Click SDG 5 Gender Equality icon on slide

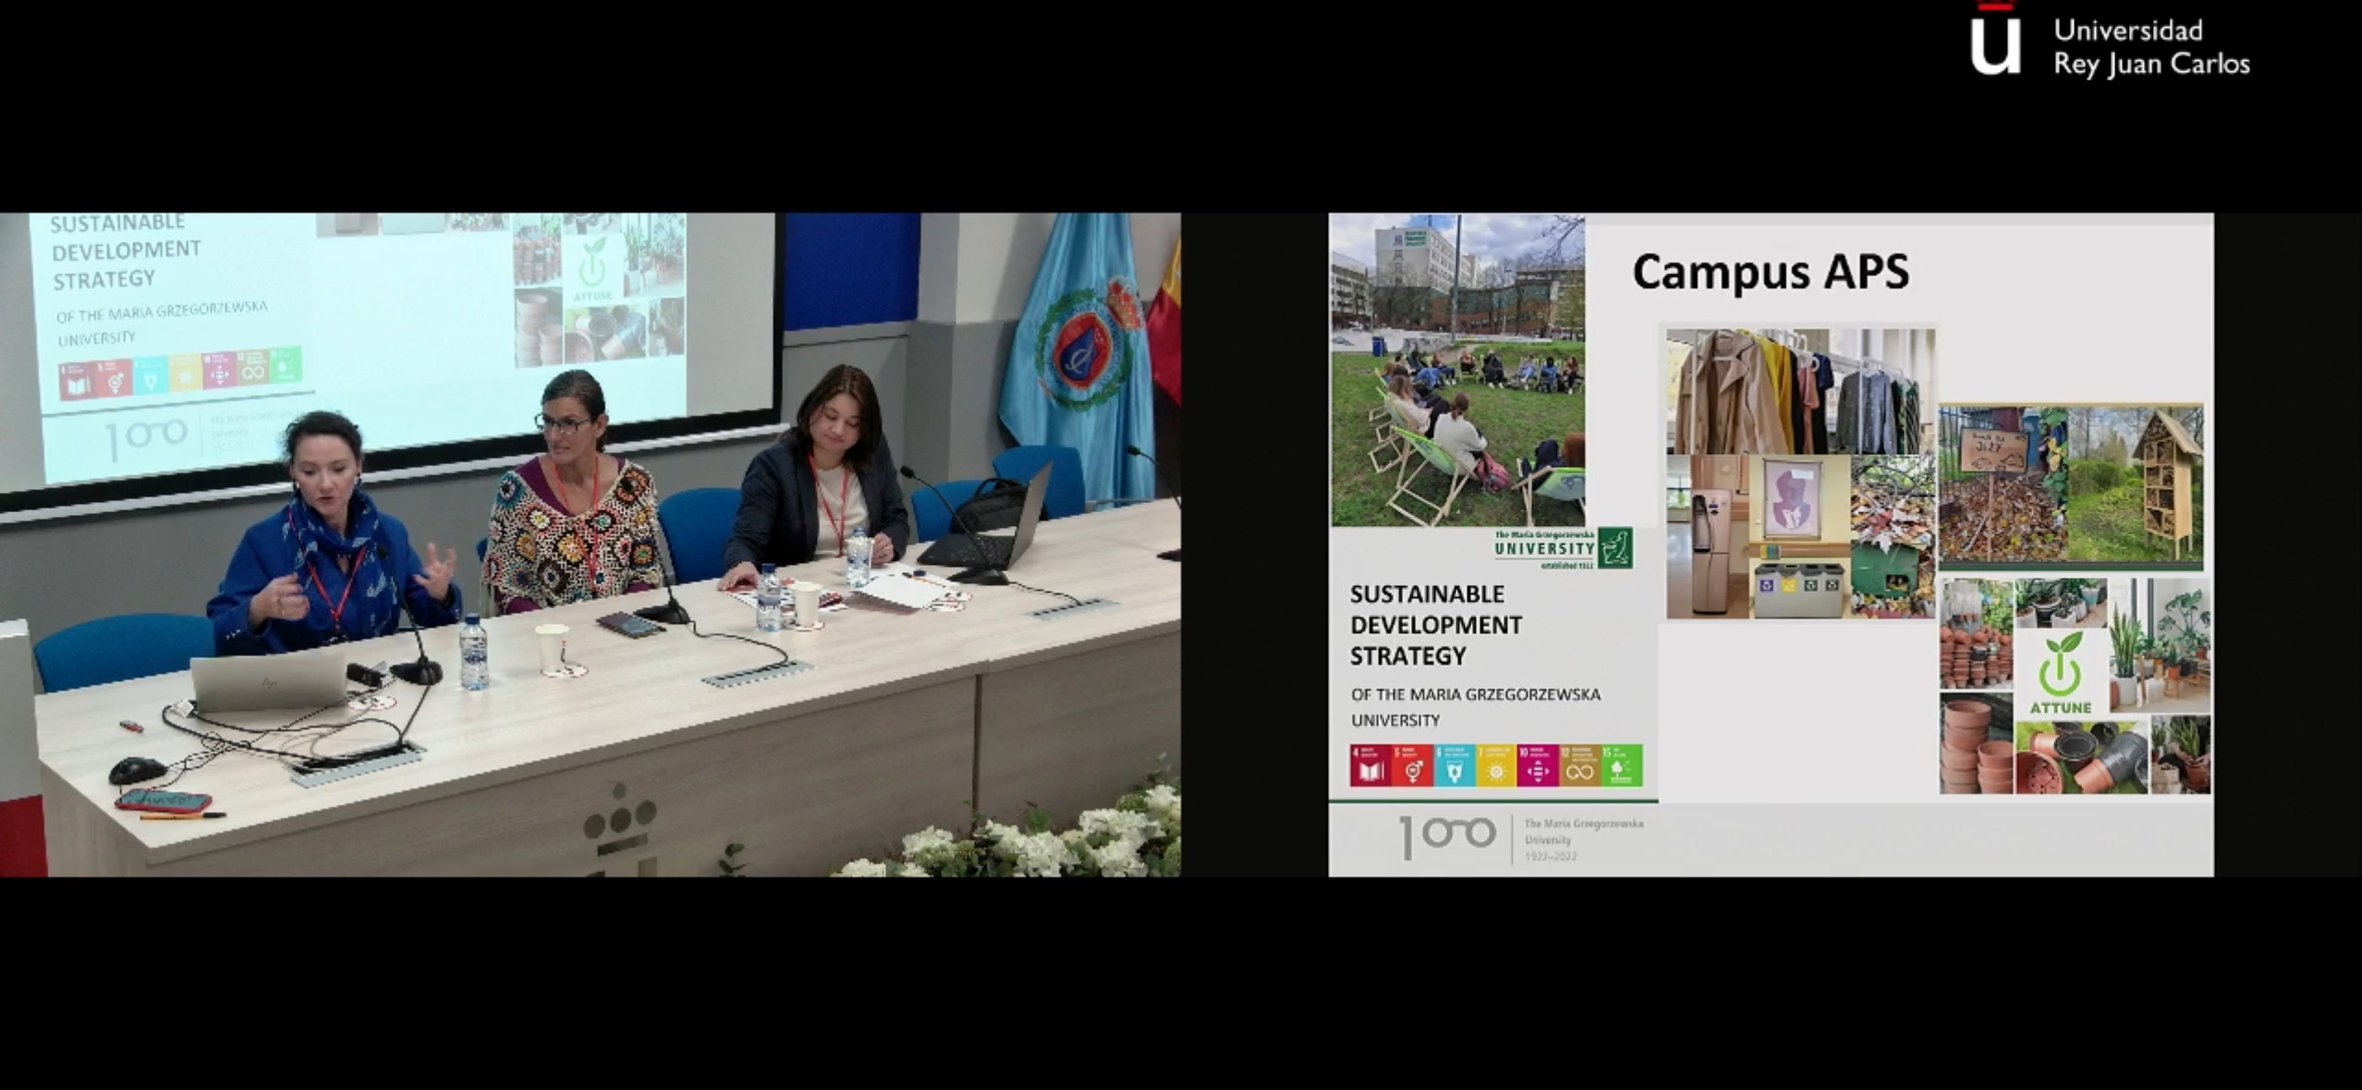point(1411,766)
